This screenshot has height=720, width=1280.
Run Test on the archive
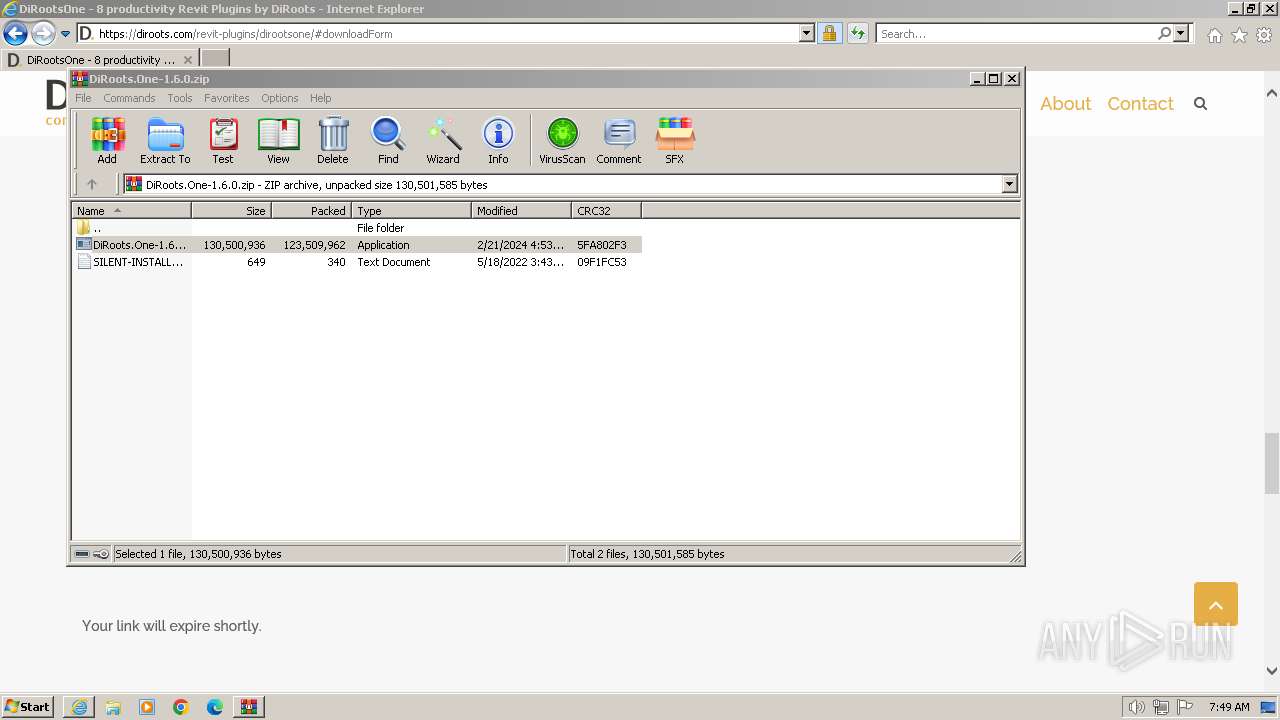[223, 140]
